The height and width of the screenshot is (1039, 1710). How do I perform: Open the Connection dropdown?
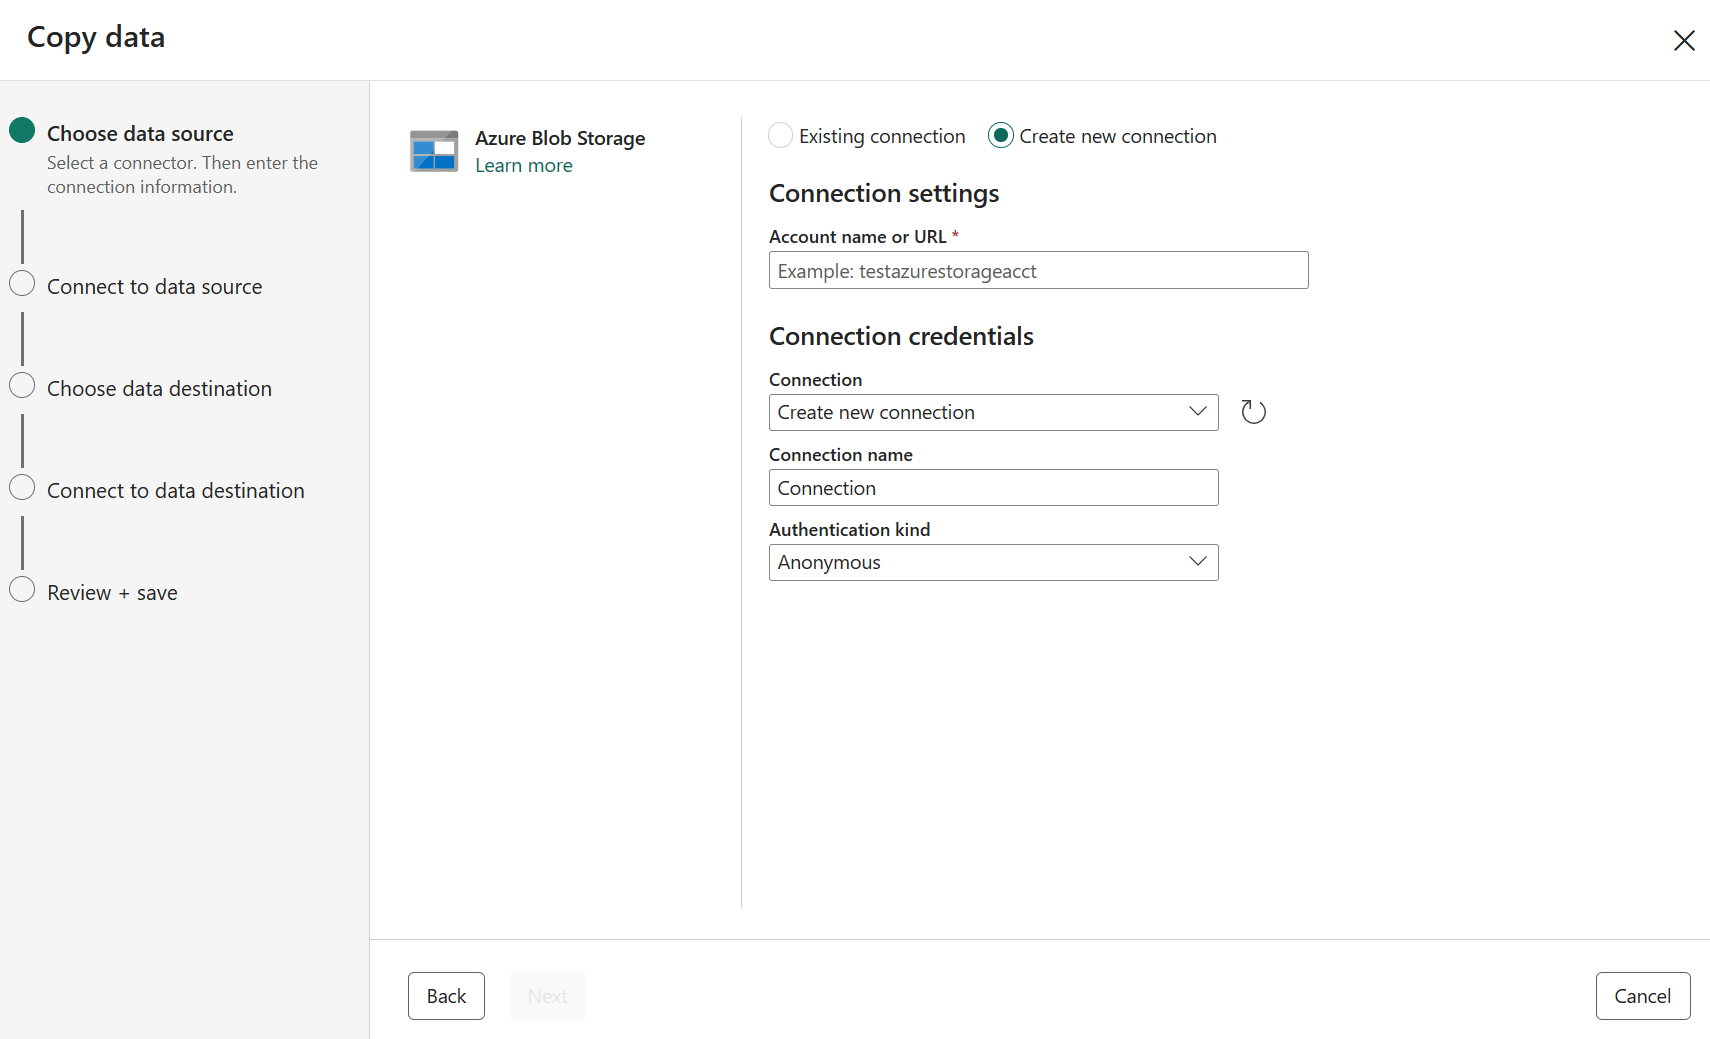pyautogui.click(x=993, y=412)
